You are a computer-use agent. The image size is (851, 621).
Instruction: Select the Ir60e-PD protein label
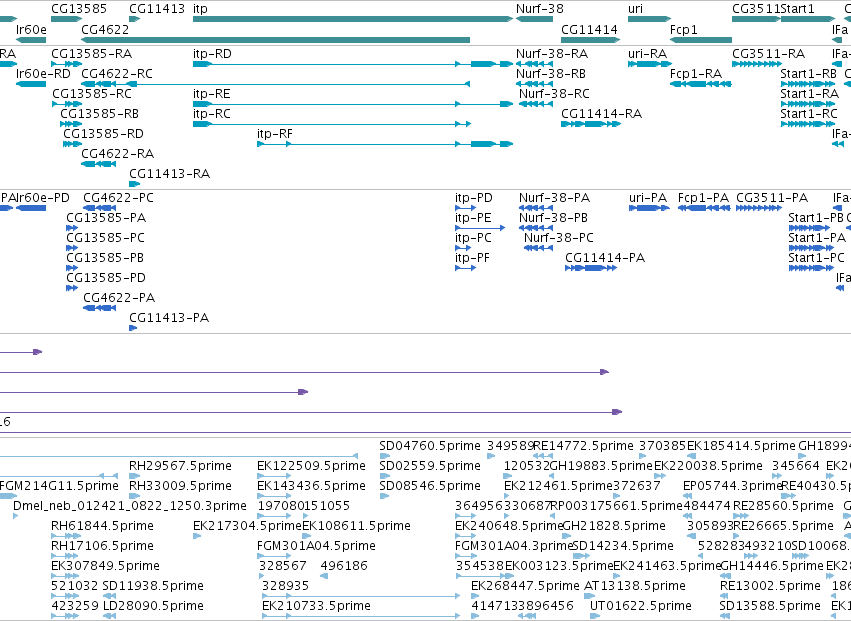click(43, 198)
